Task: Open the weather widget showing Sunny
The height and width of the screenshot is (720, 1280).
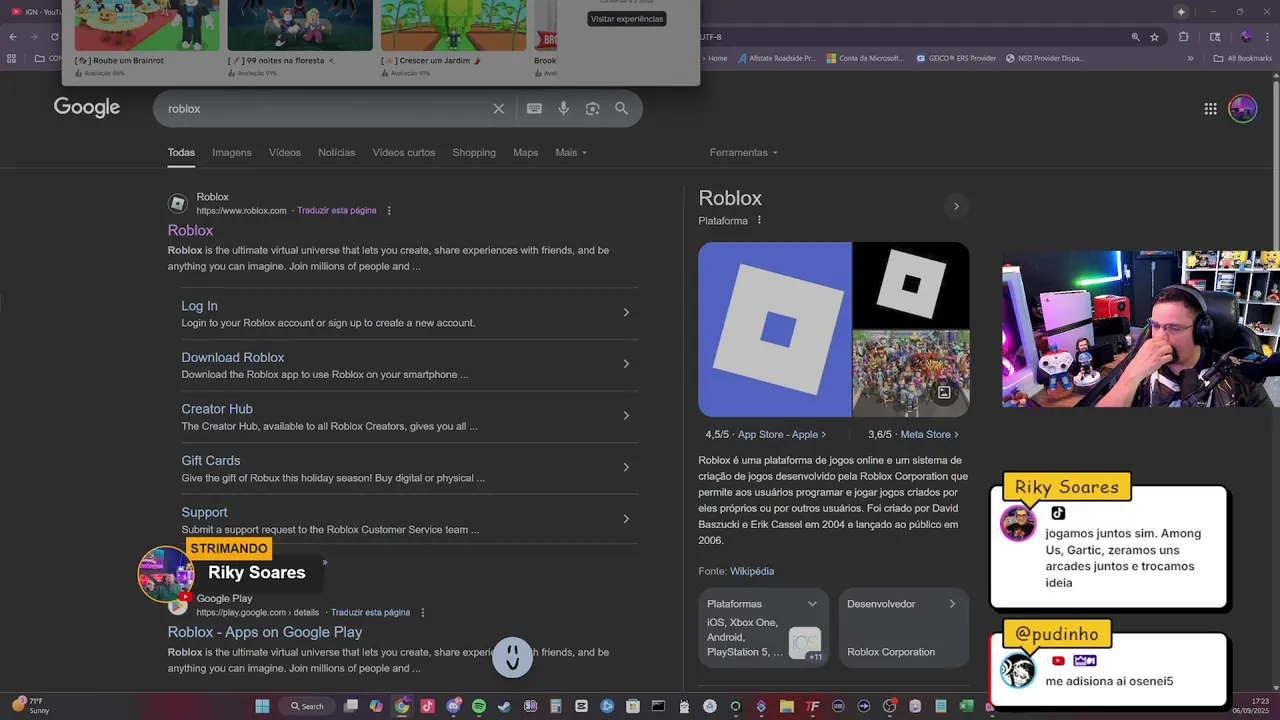Action: (29, 706)
